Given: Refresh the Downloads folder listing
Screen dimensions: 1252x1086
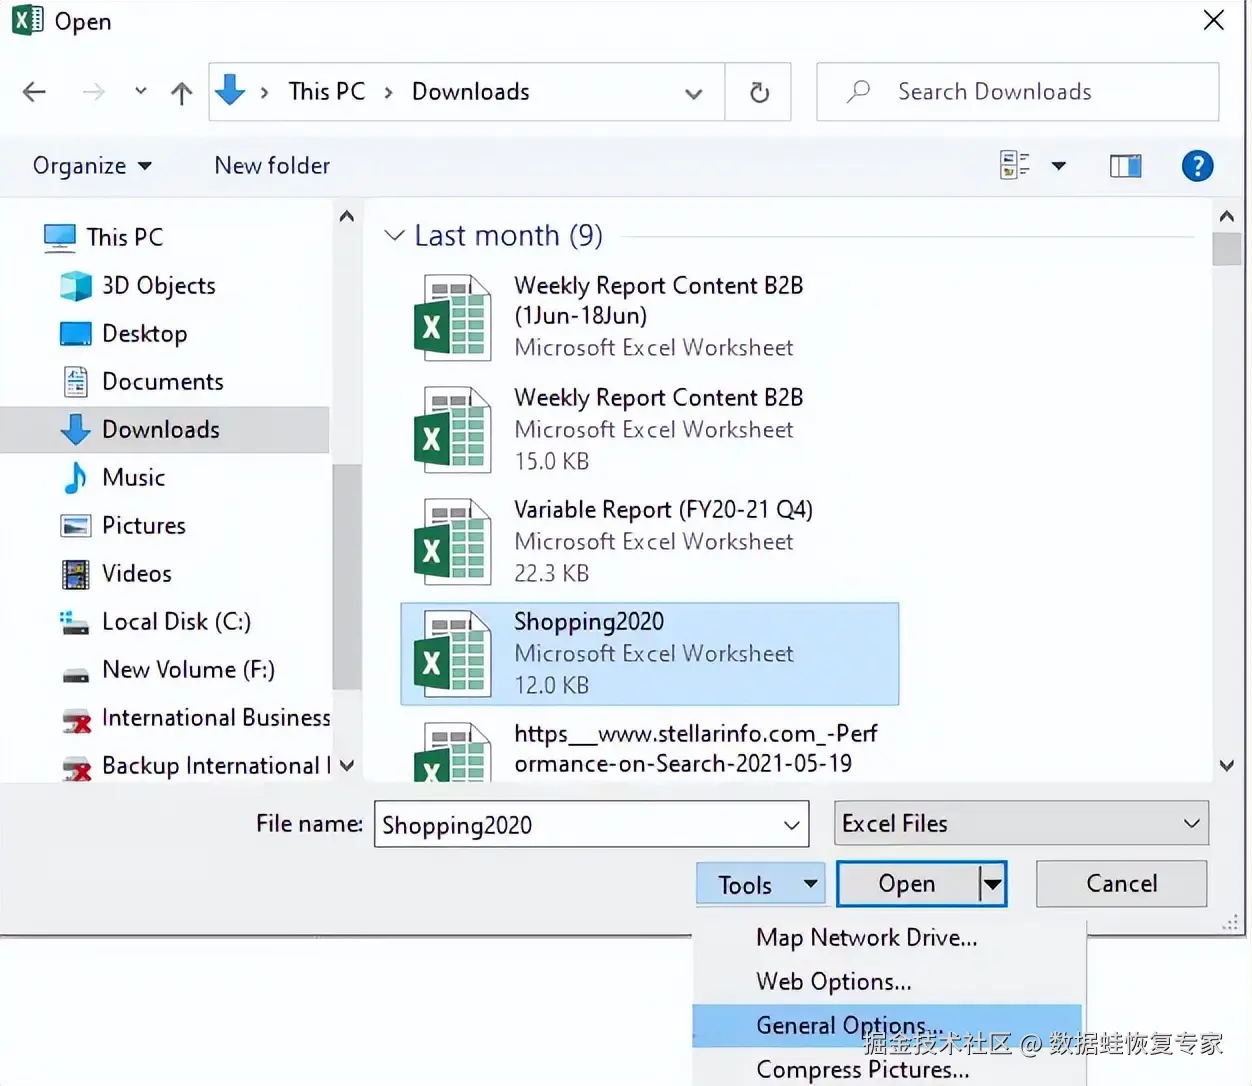Looking at the screenshot, I should pos(759,92).
